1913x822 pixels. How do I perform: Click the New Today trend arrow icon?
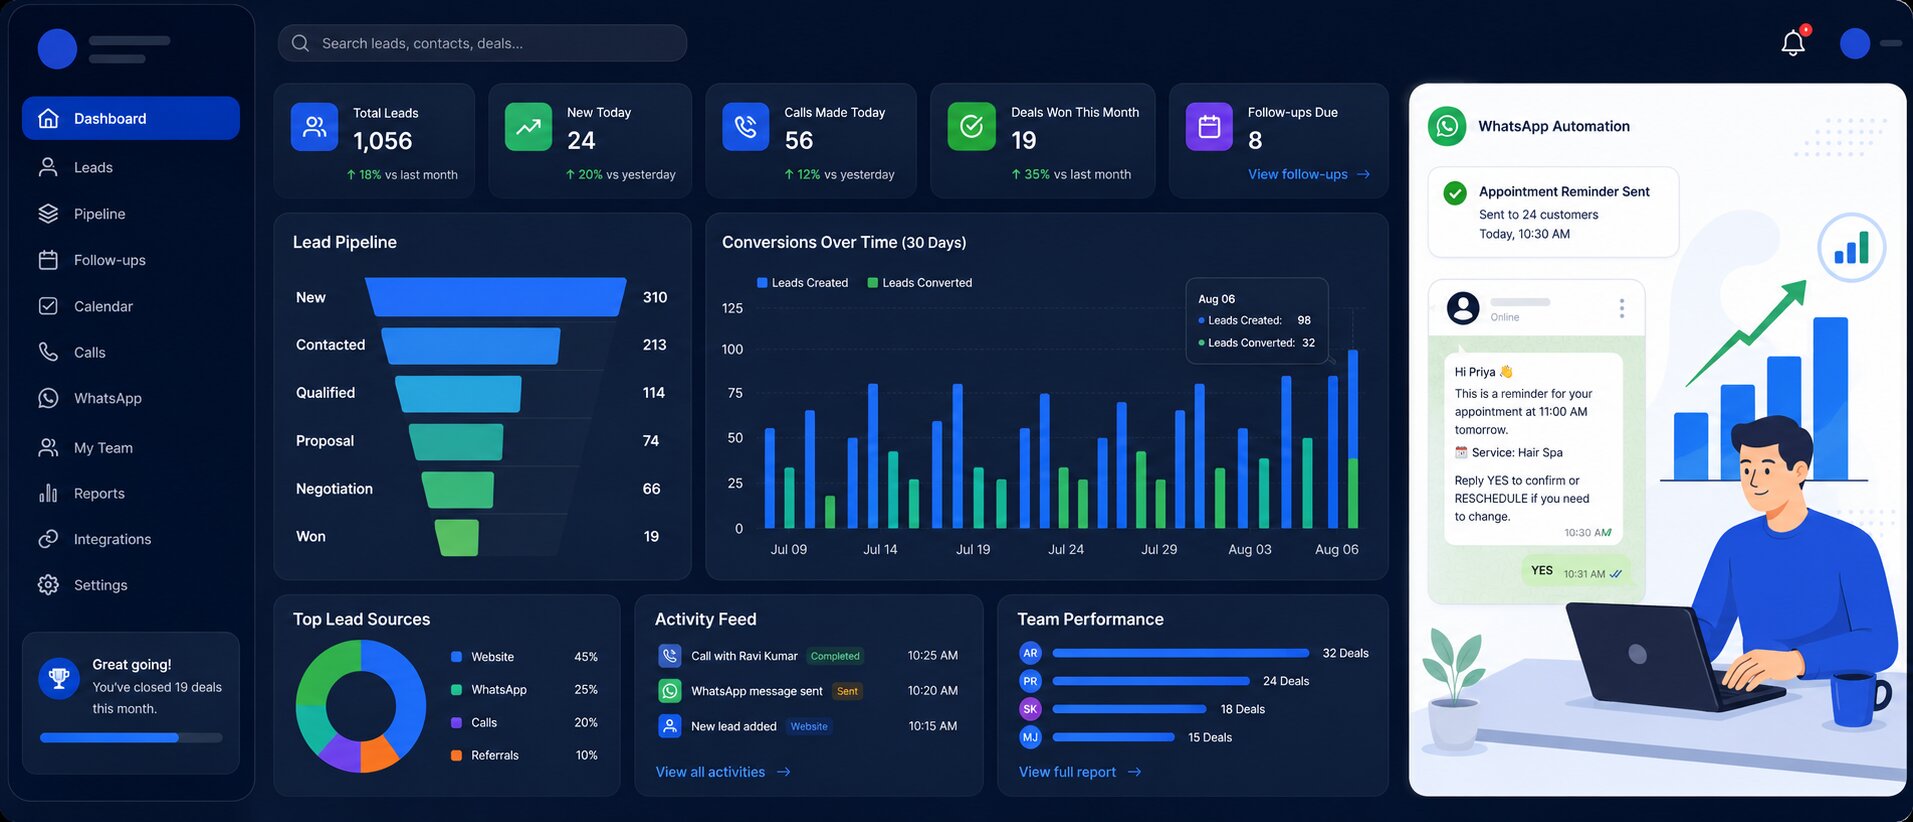click(x=528, y=127)
